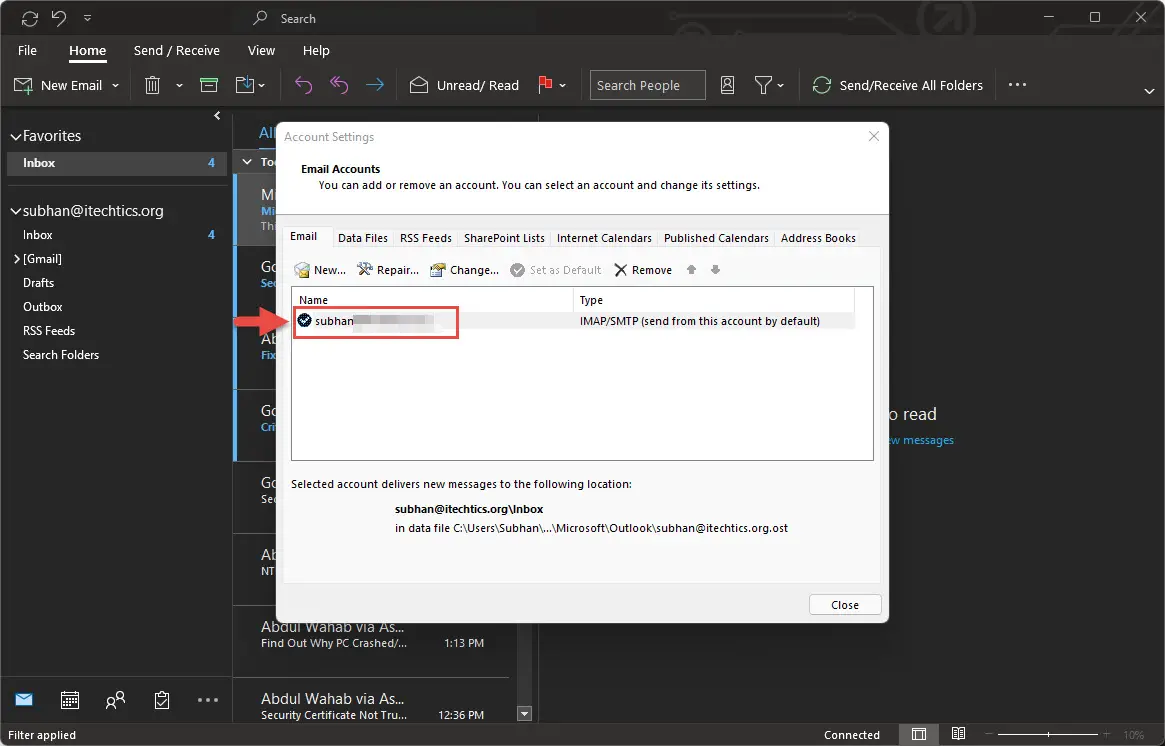1165x746 pixels.
Task: Collapse the Favorites section
Action: tap(15, 137)
